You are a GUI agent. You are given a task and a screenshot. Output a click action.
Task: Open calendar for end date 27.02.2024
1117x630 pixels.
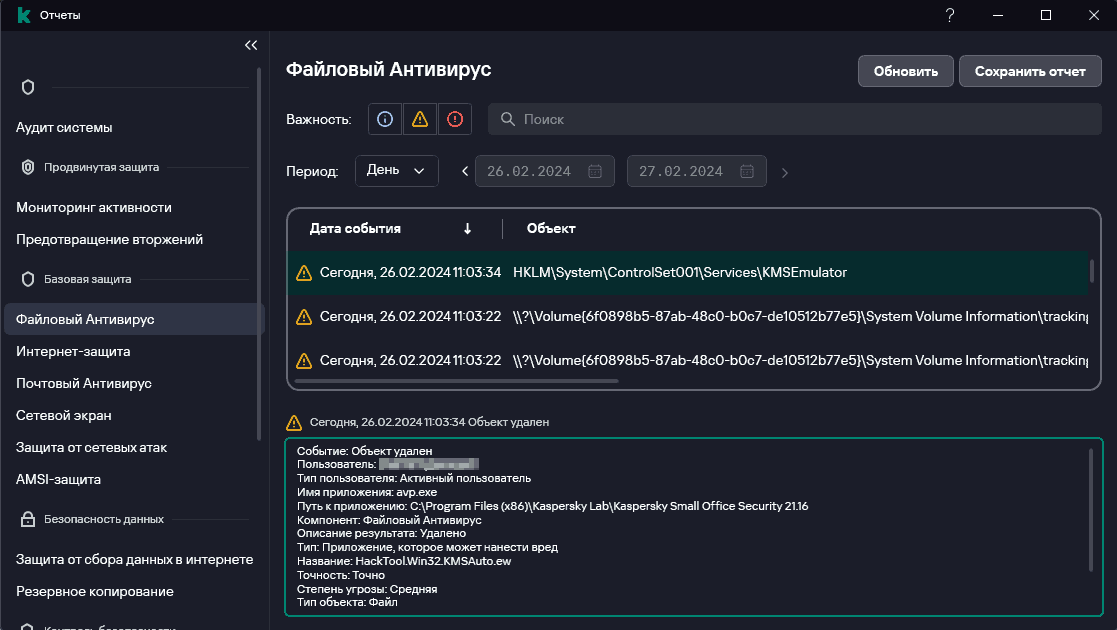click(747, 171)
